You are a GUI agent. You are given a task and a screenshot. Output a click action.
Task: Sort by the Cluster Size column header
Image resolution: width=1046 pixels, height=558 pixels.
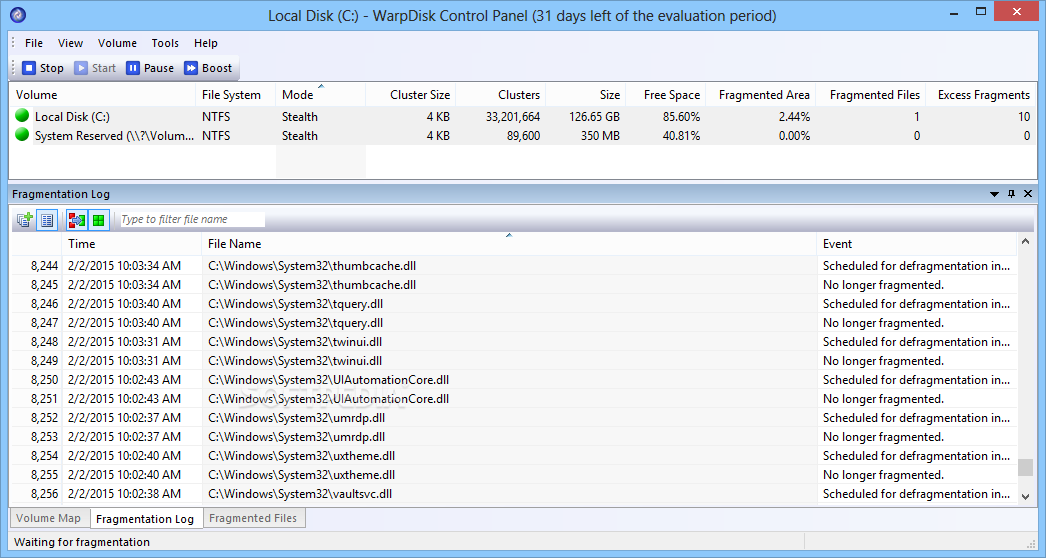[411, 95]
